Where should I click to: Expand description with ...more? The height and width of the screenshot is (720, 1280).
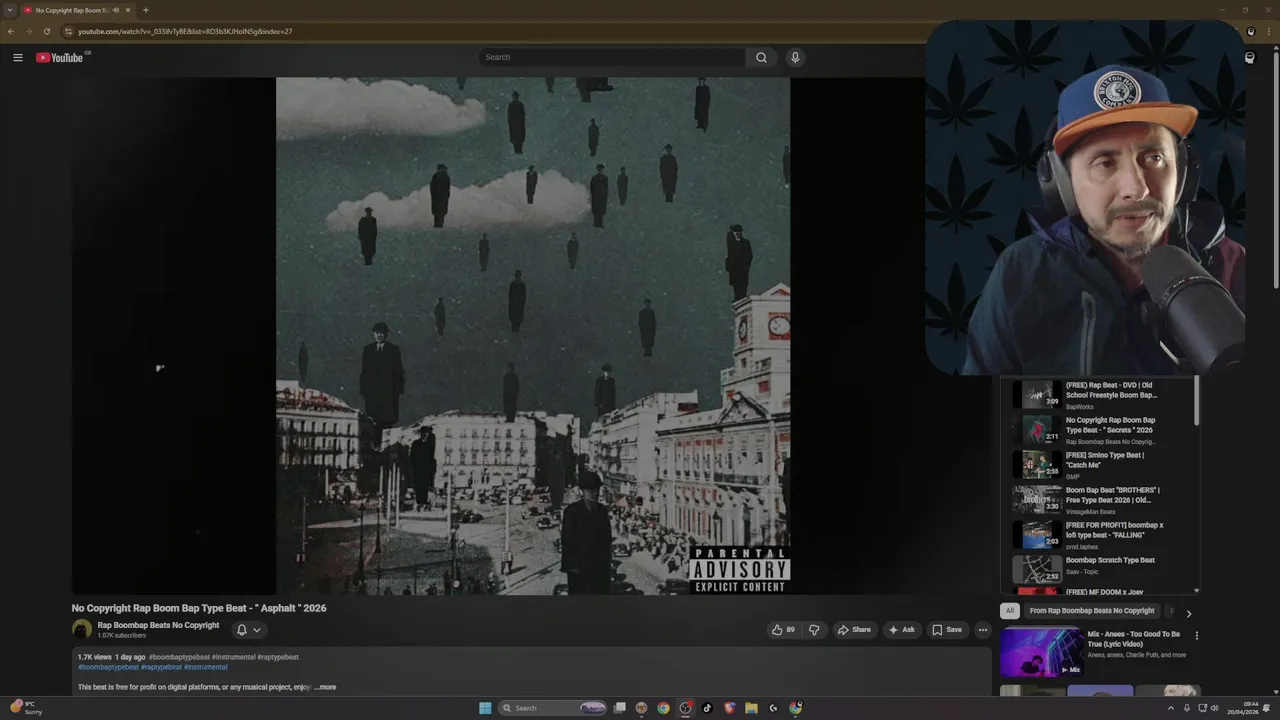(x=325, y=687)
